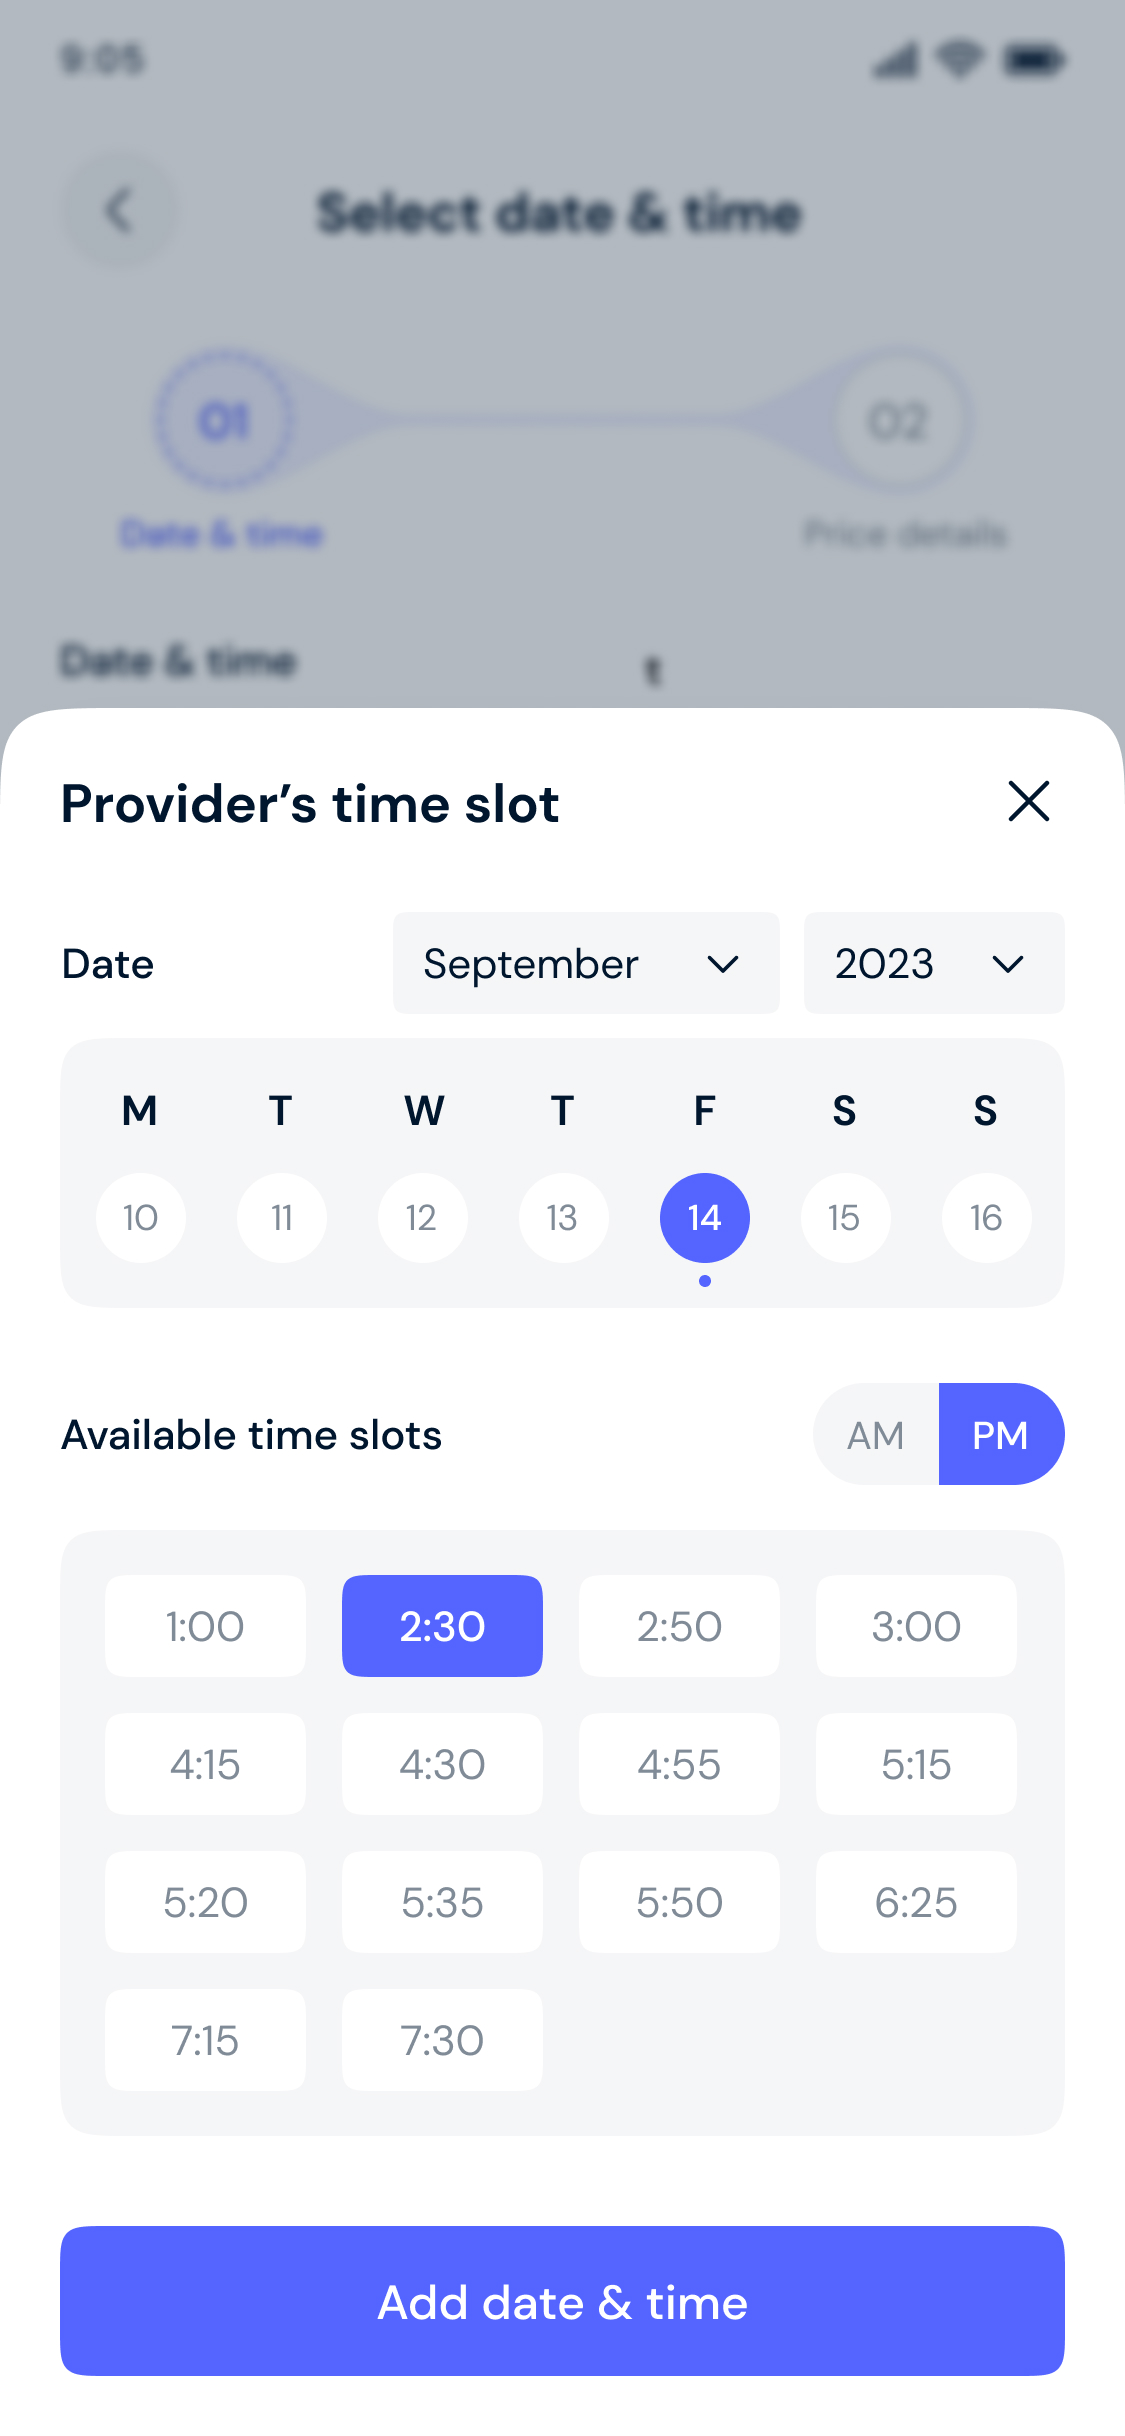Screen dimensions: 1125x2436
Task: Pick the 3:00 time slot
Action: point(916,1626)
